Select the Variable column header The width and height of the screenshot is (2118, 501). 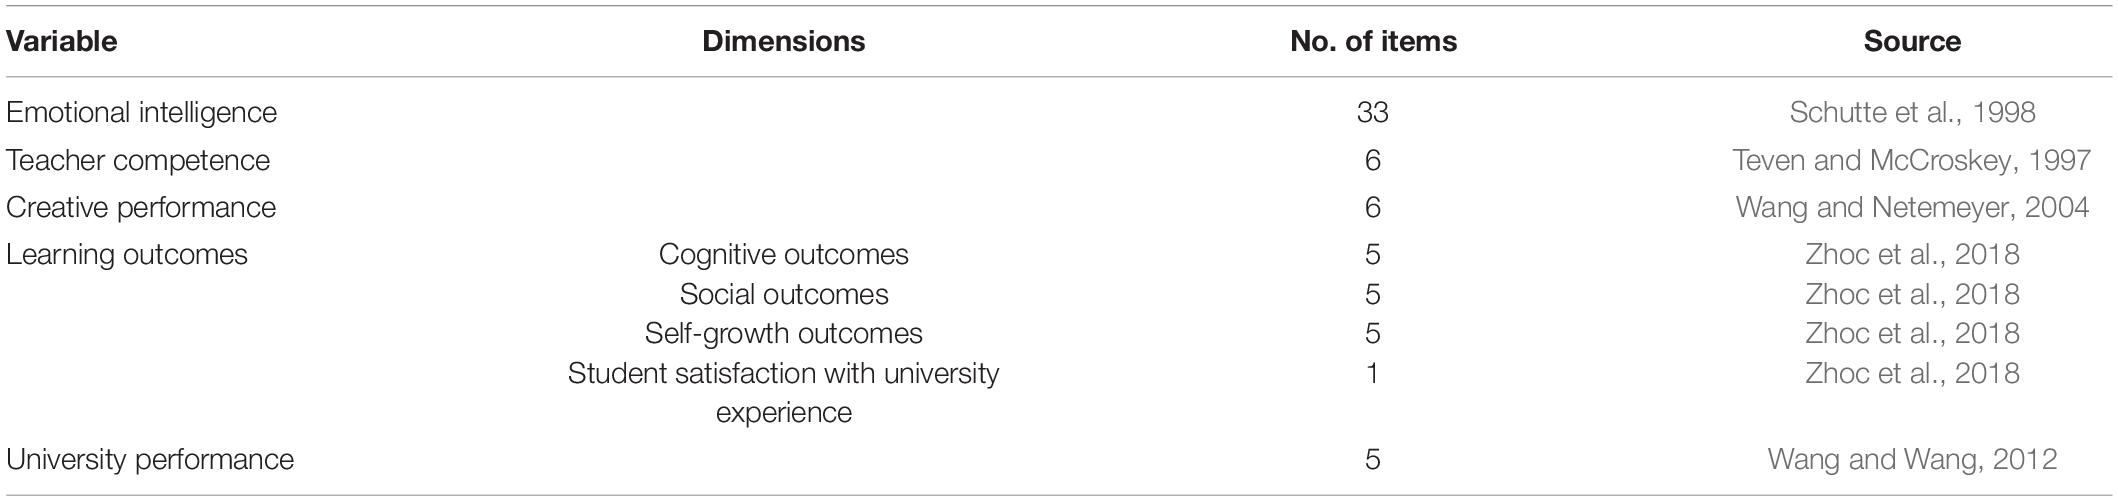(x=62, y=41)
